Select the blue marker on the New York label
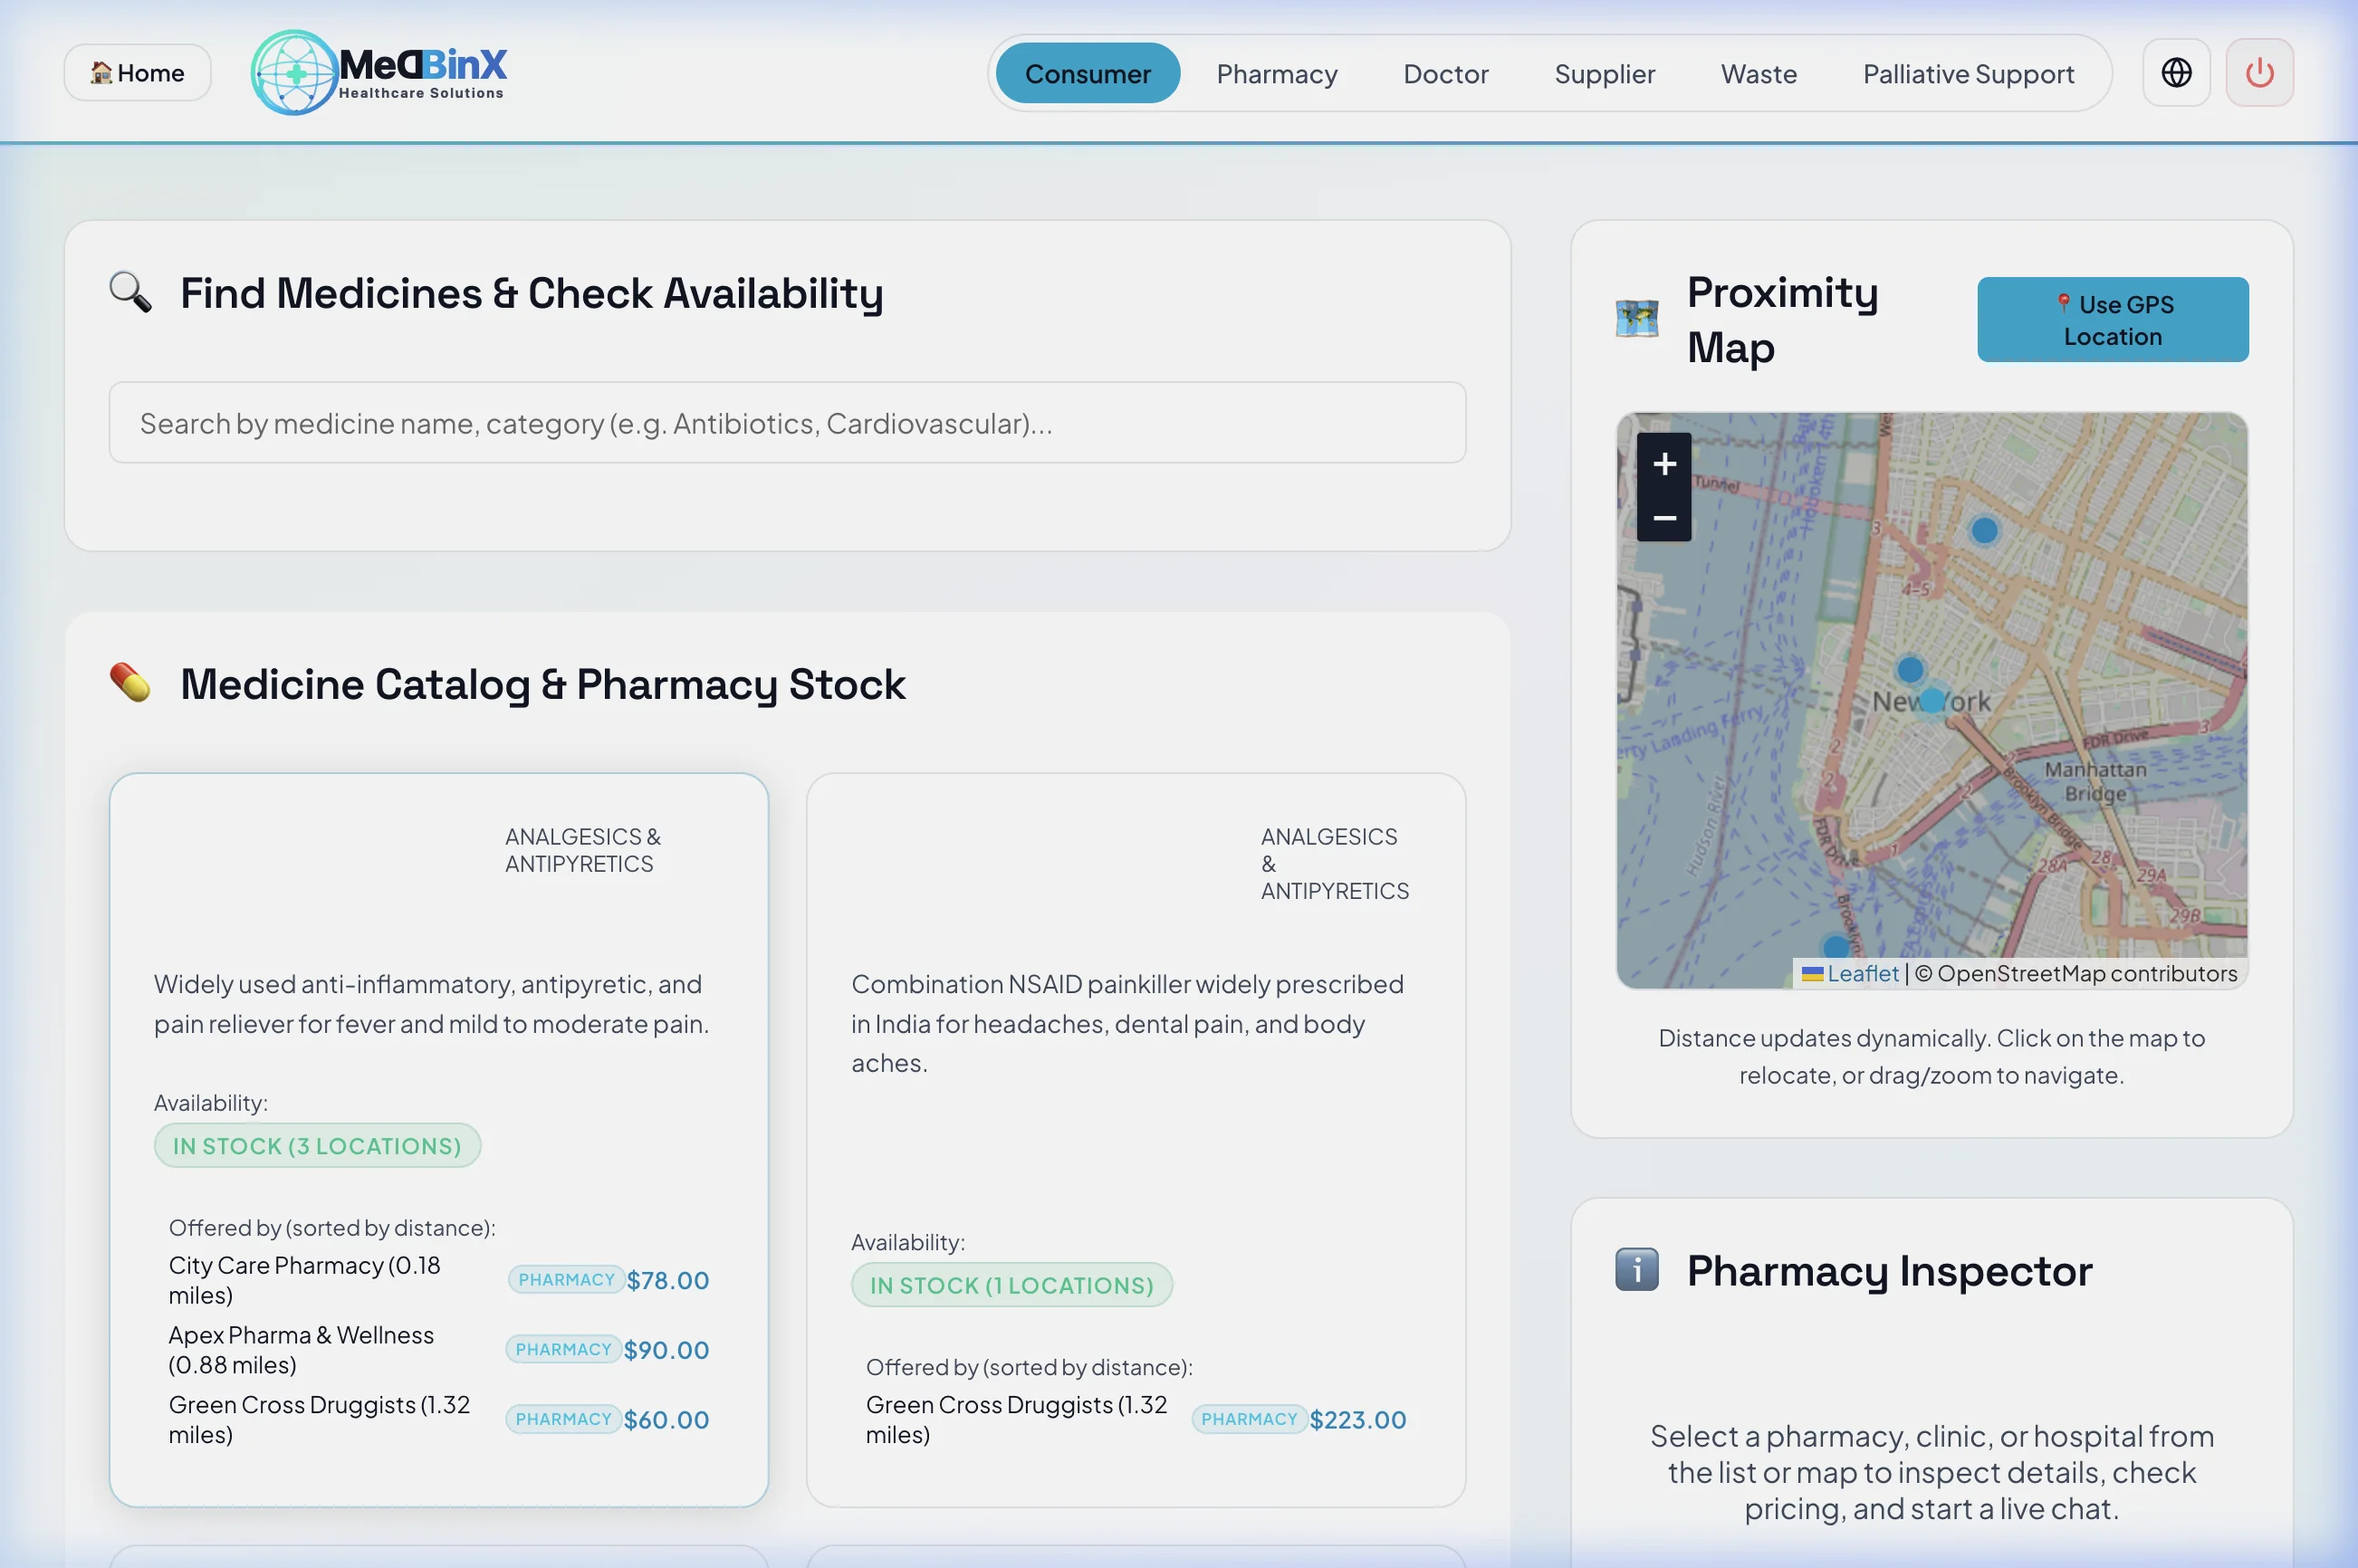 1932,700
